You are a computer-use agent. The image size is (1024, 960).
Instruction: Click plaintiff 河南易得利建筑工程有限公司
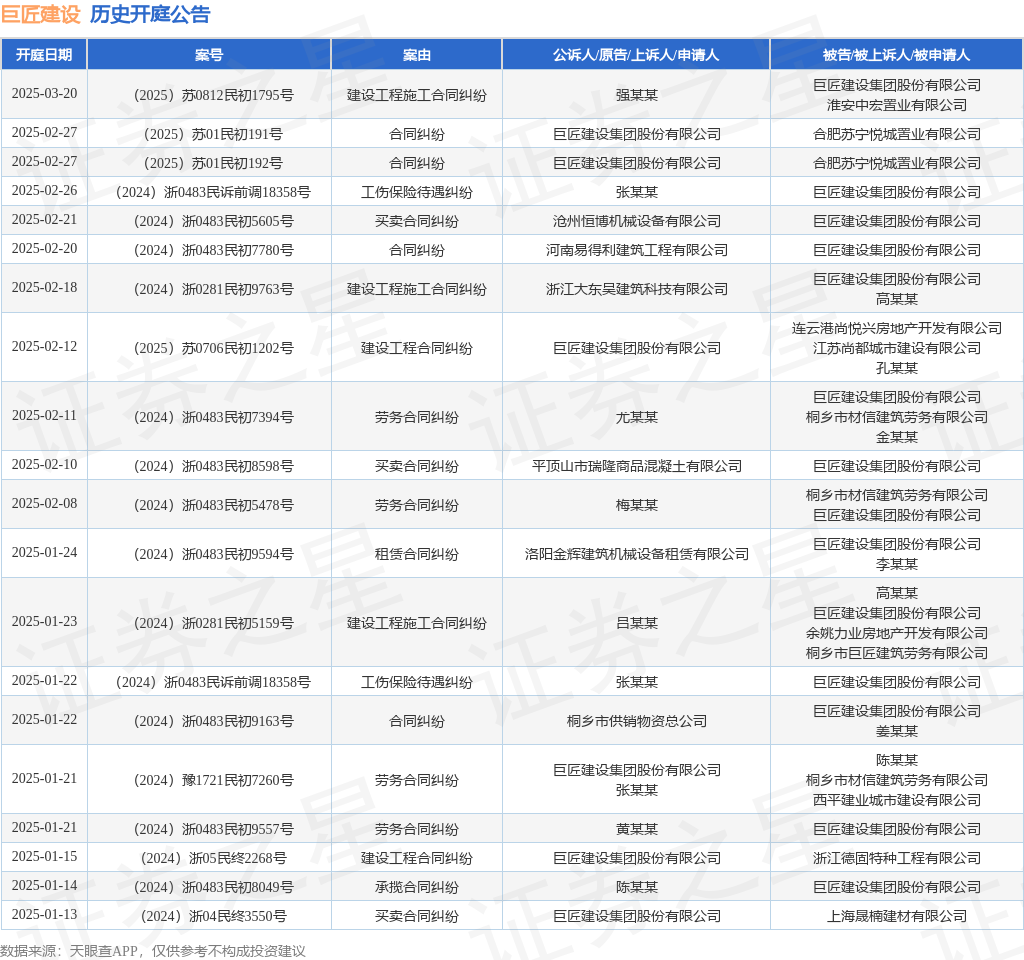pyautogui.click(x=637, y=250)
